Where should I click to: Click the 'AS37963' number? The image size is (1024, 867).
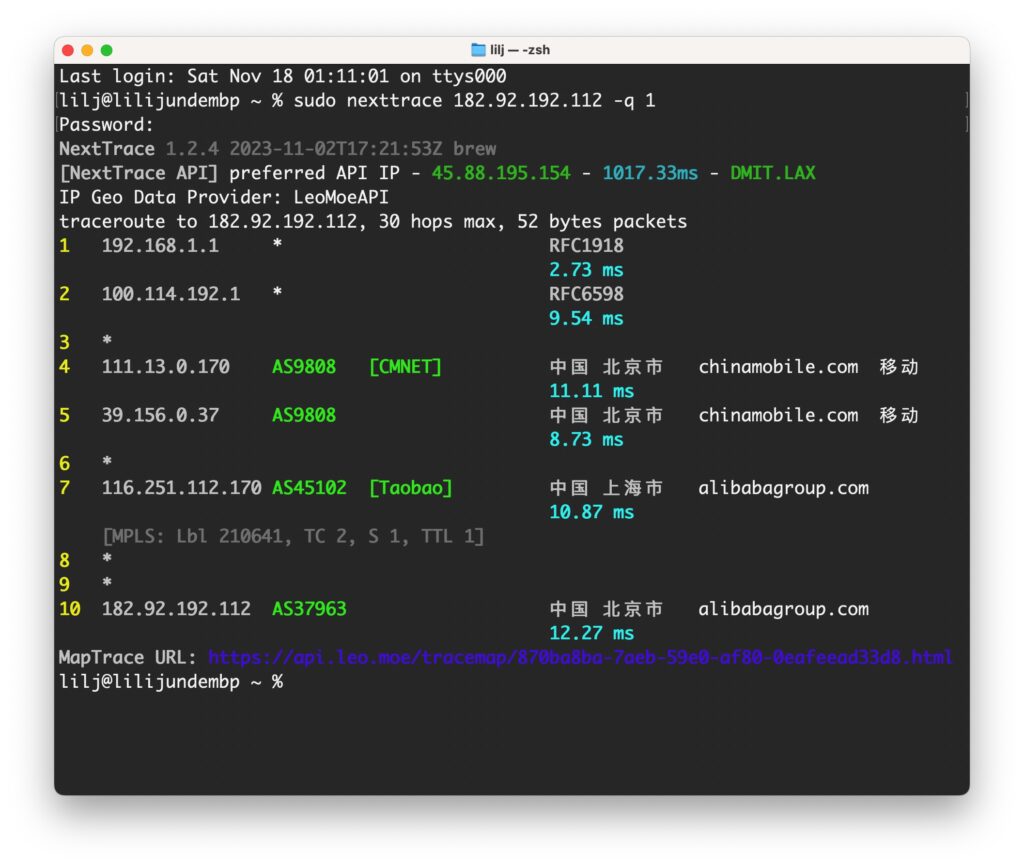[309, 608]
